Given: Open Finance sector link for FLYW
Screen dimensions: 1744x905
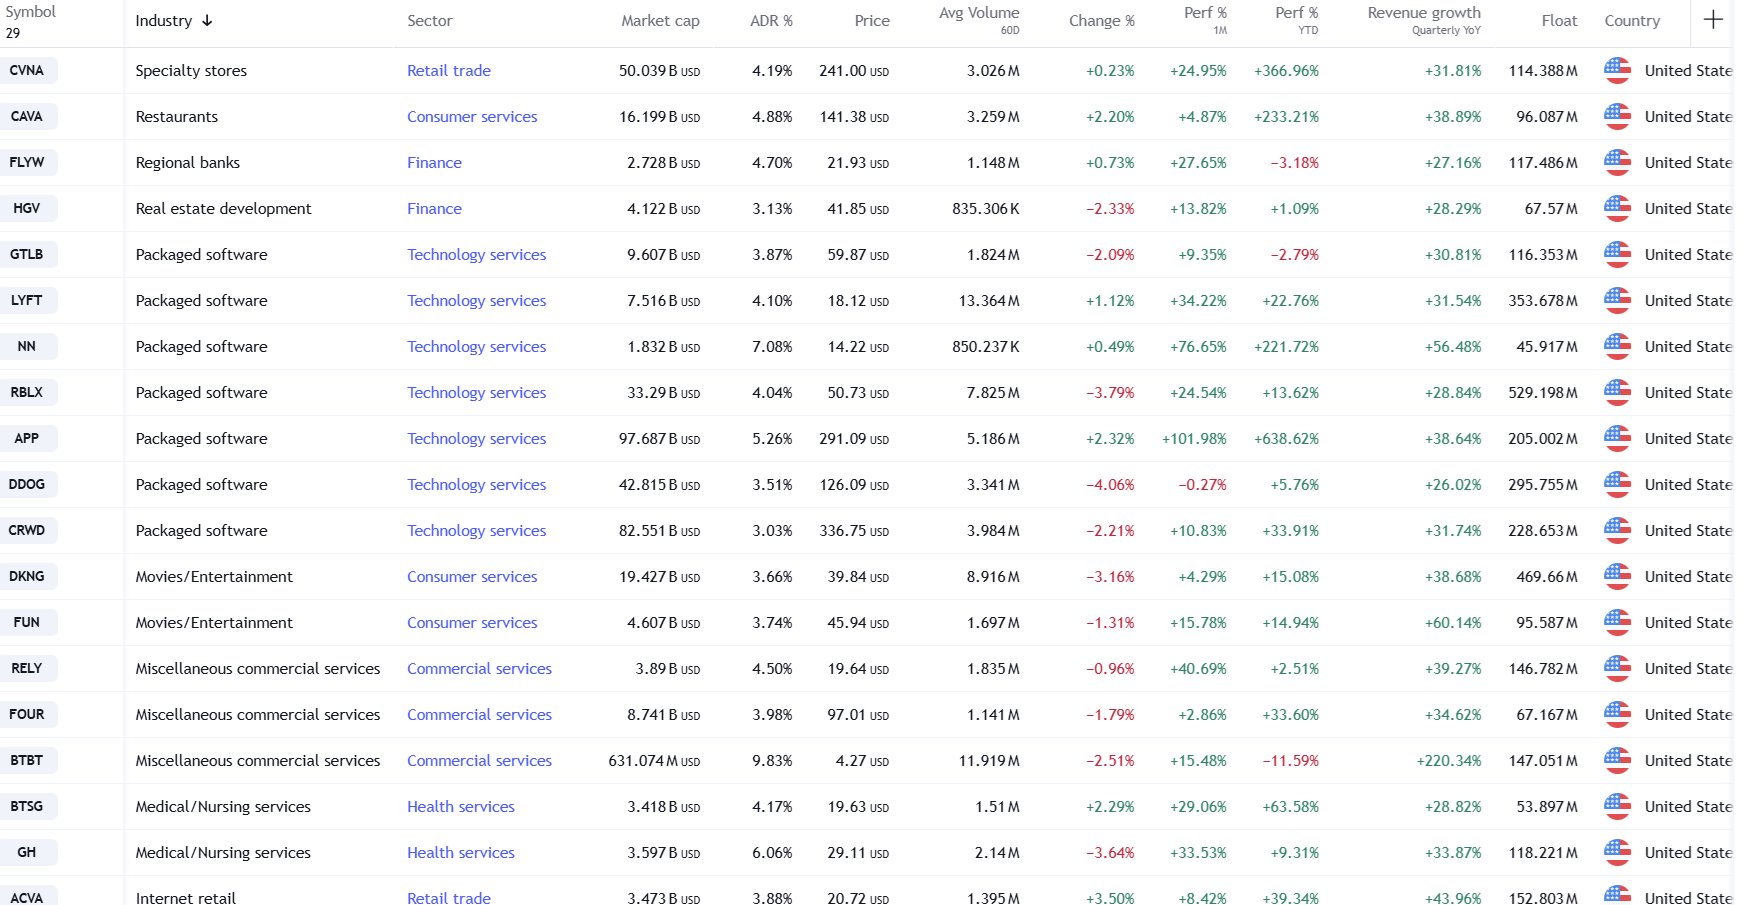Looking at the screenshot, I should point(434,162).
